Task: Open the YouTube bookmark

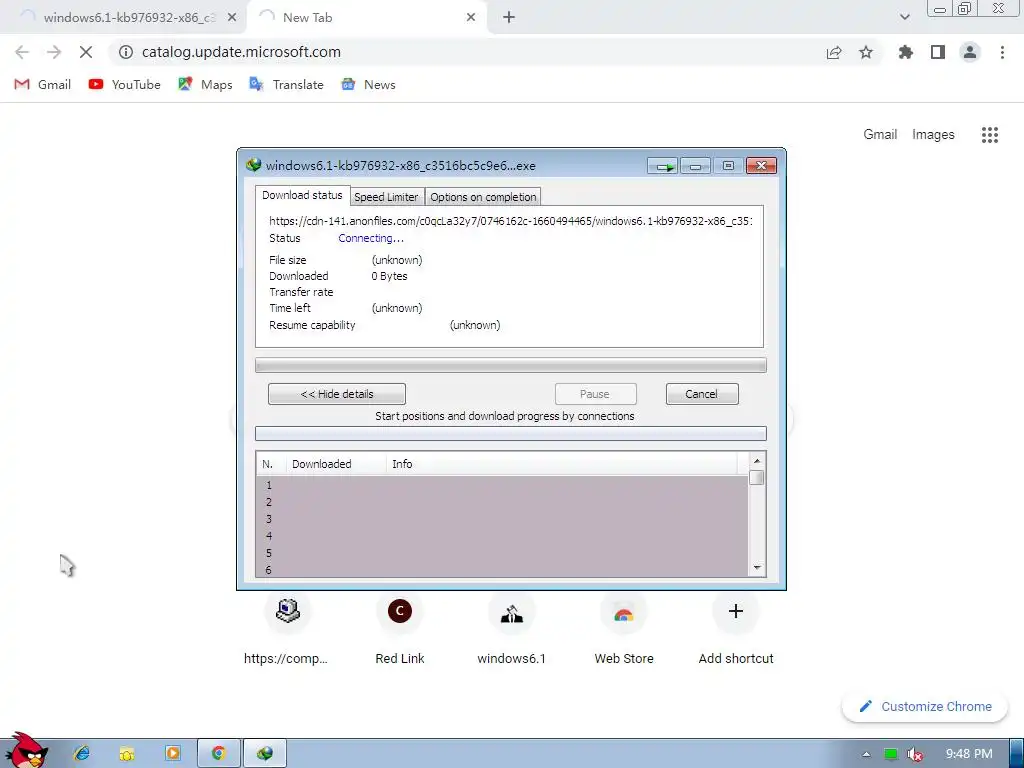Action: (125, 84)
